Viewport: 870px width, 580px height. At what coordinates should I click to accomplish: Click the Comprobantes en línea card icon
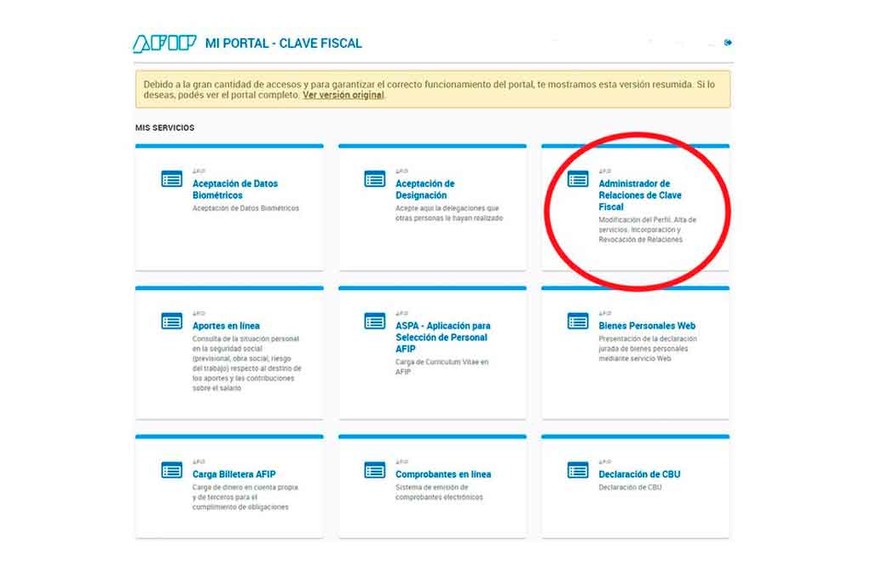click(375, 470)
